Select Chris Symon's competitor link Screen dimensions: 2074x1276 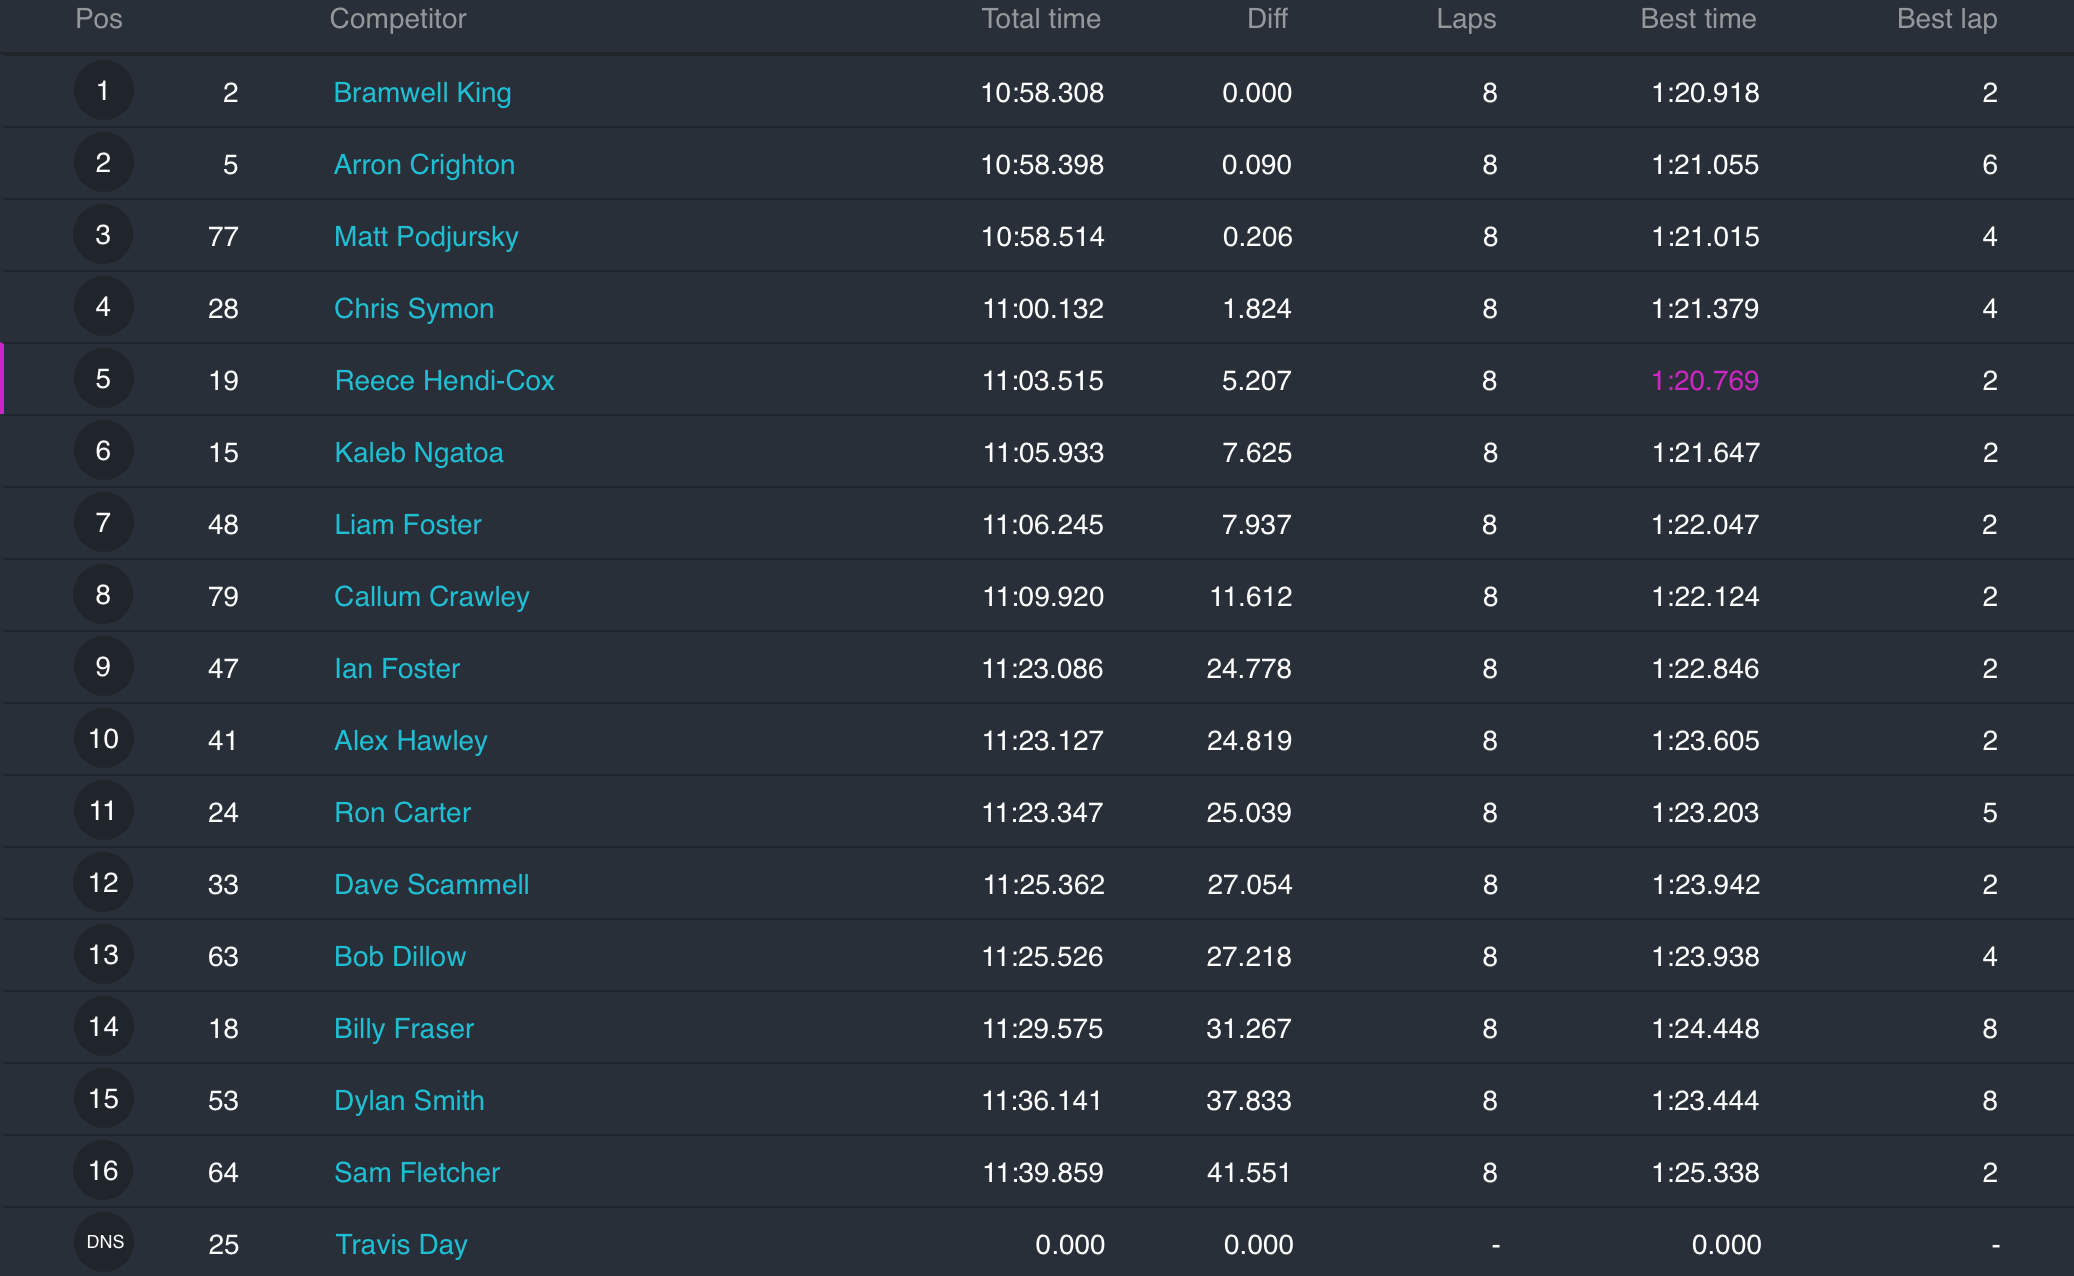(414, 309)
